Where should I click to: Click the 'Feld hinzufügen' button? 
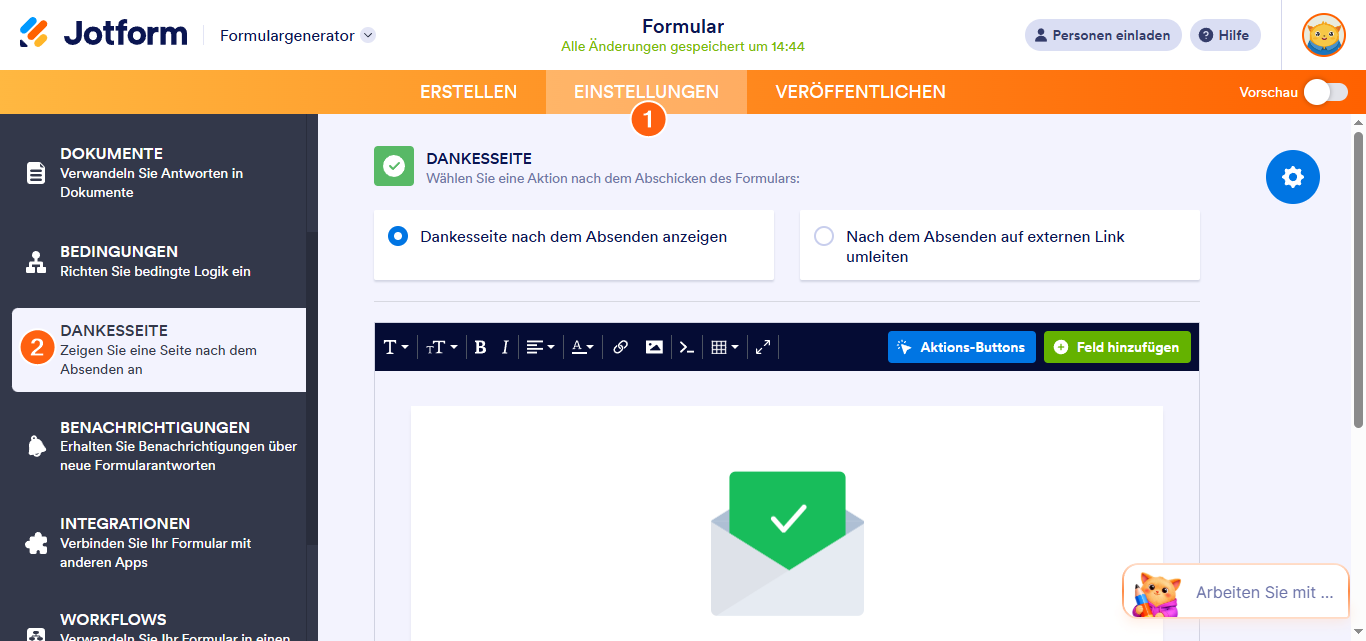click(1117, 347)
